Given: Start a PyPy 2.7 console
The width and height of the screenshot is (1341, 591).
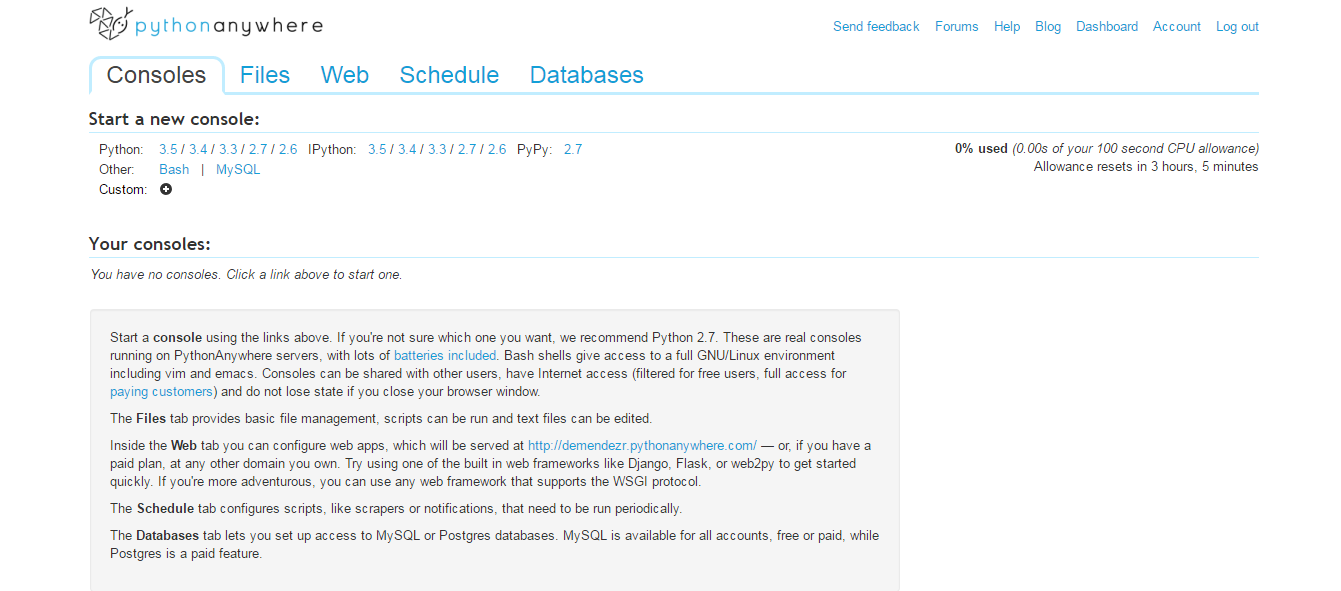Looking at the screenshot, I should coord(573,149).
